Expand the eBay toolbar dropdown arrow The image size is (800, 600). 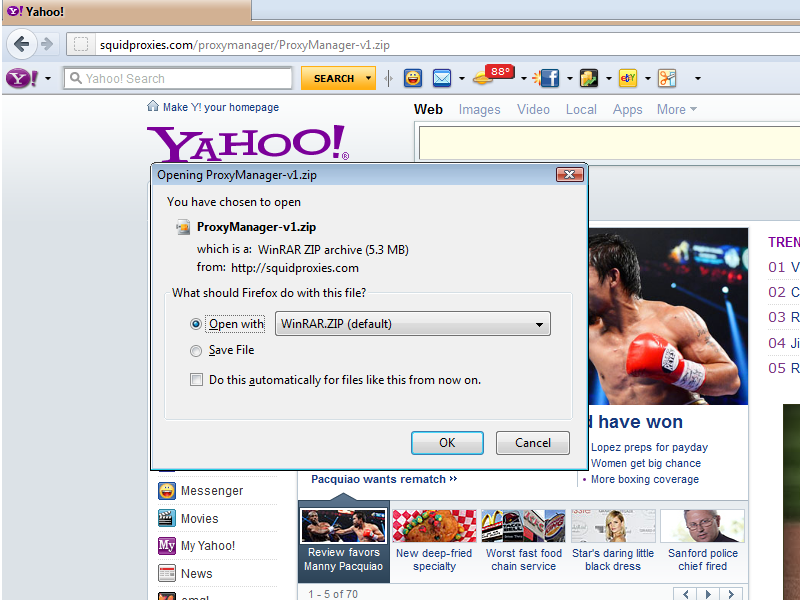click(647, 79)
